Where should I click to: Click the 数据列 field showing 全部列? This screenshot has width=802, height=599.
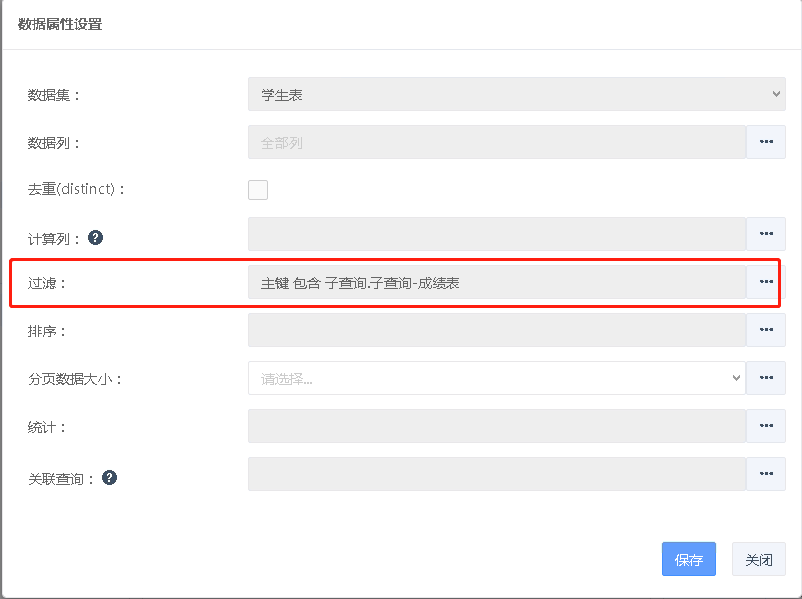496,142
